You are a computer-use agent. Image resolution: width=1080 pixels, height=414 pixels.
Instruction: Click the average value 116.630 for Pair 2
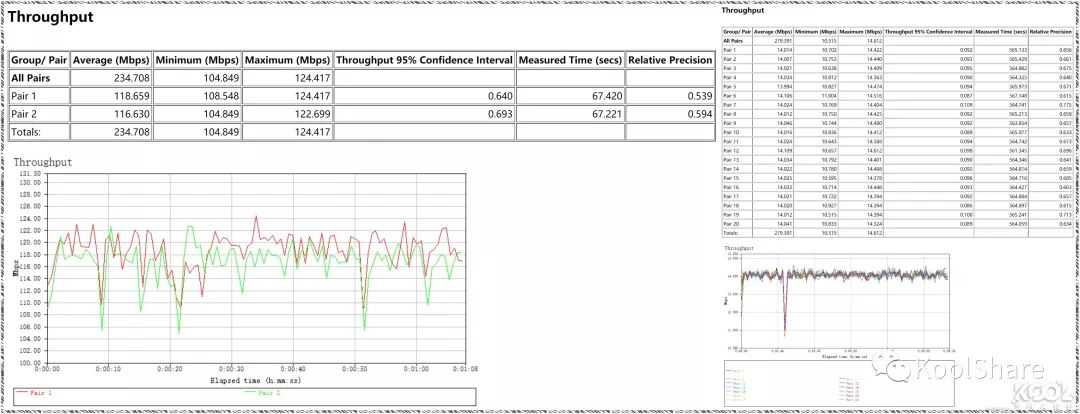coord(132,114)
